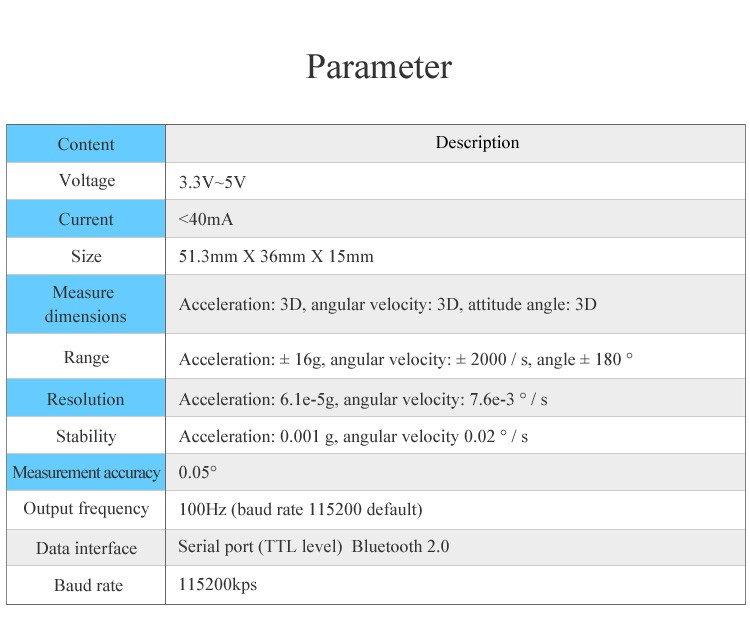Click the Stability row label
Image resolution: width=750 pixels, height=624 pixels.
point(86,436)
